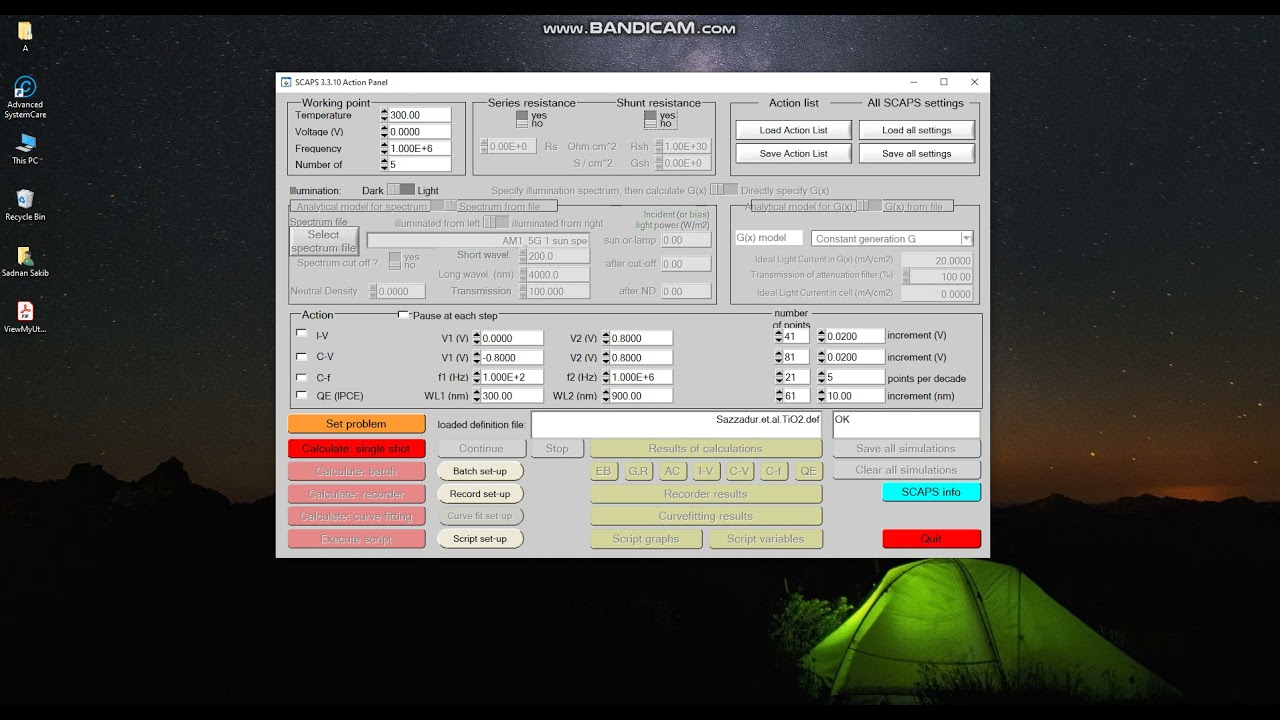This screenshot has height=720, width=1280.
Task: Run Calculate: single shot
Action: pyautogui.click(x=356, y=449)
